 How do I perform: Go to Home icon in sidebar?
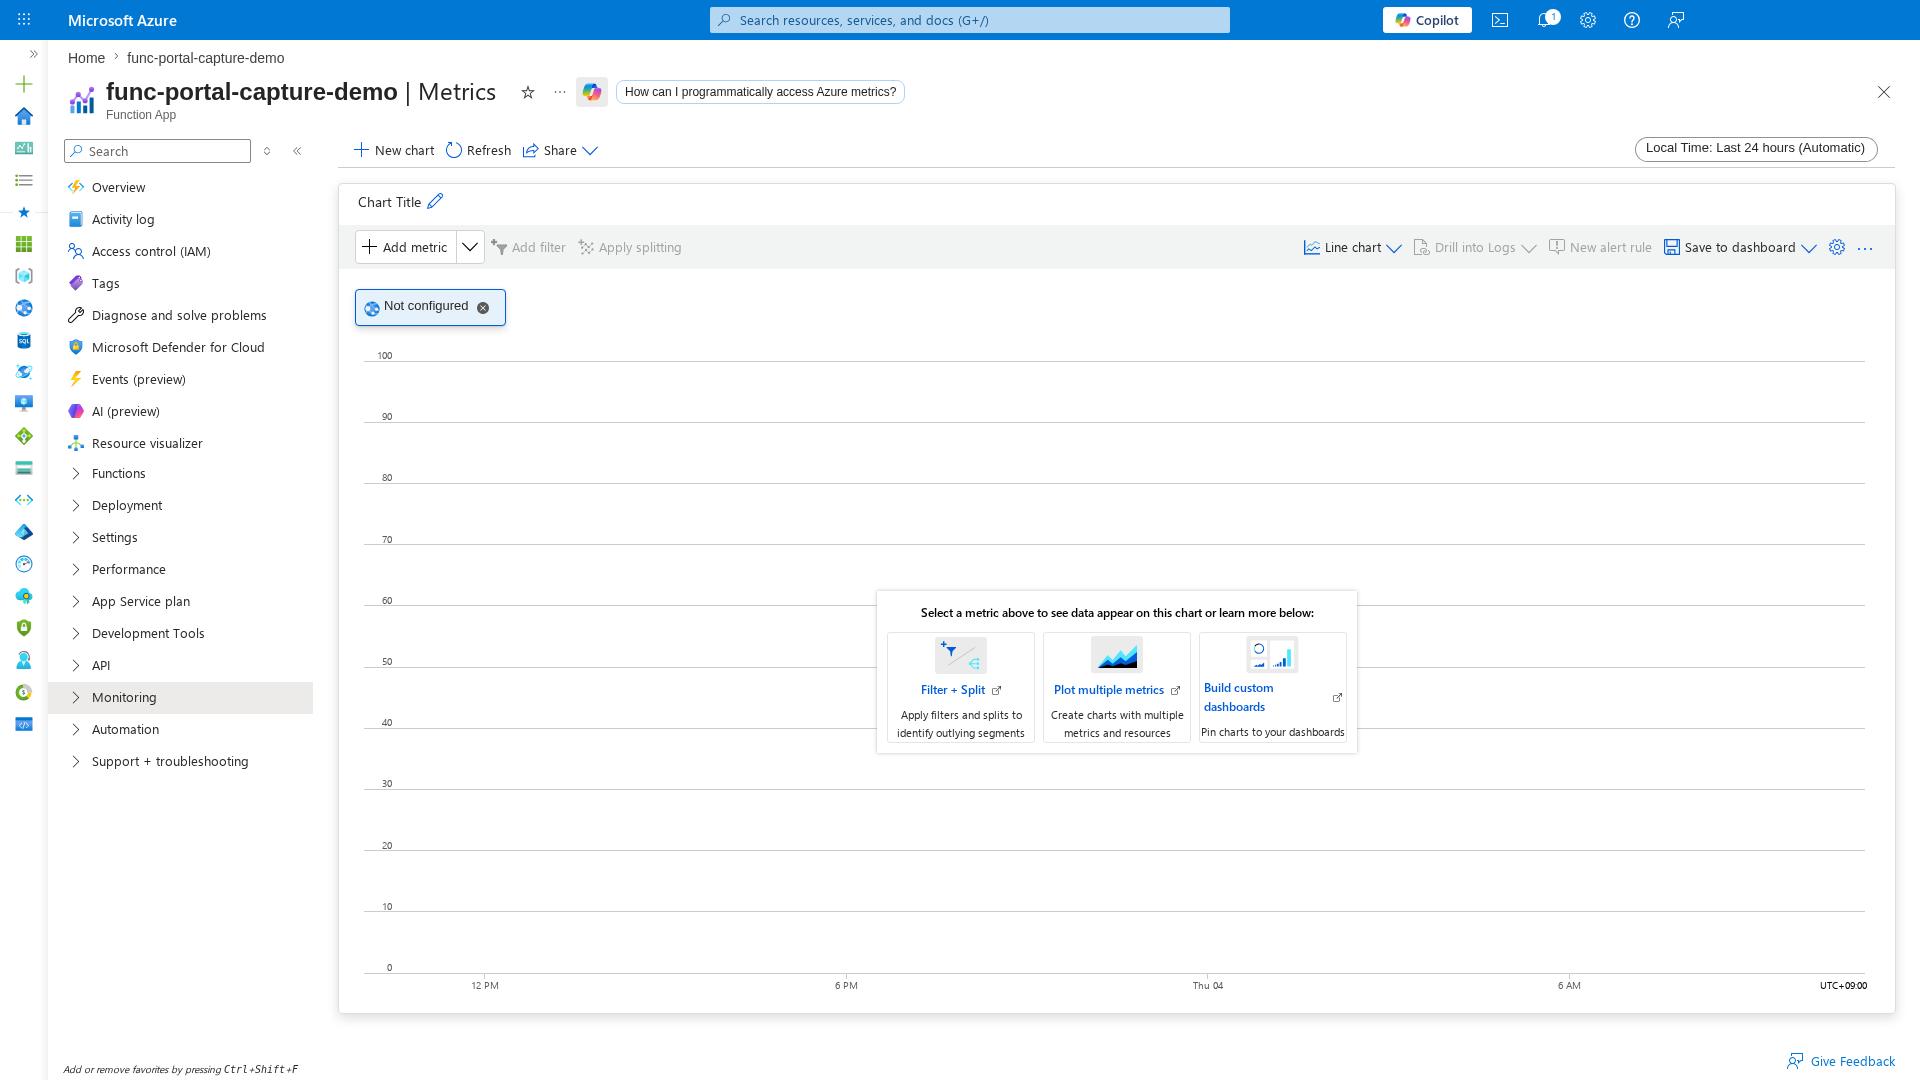24,116
